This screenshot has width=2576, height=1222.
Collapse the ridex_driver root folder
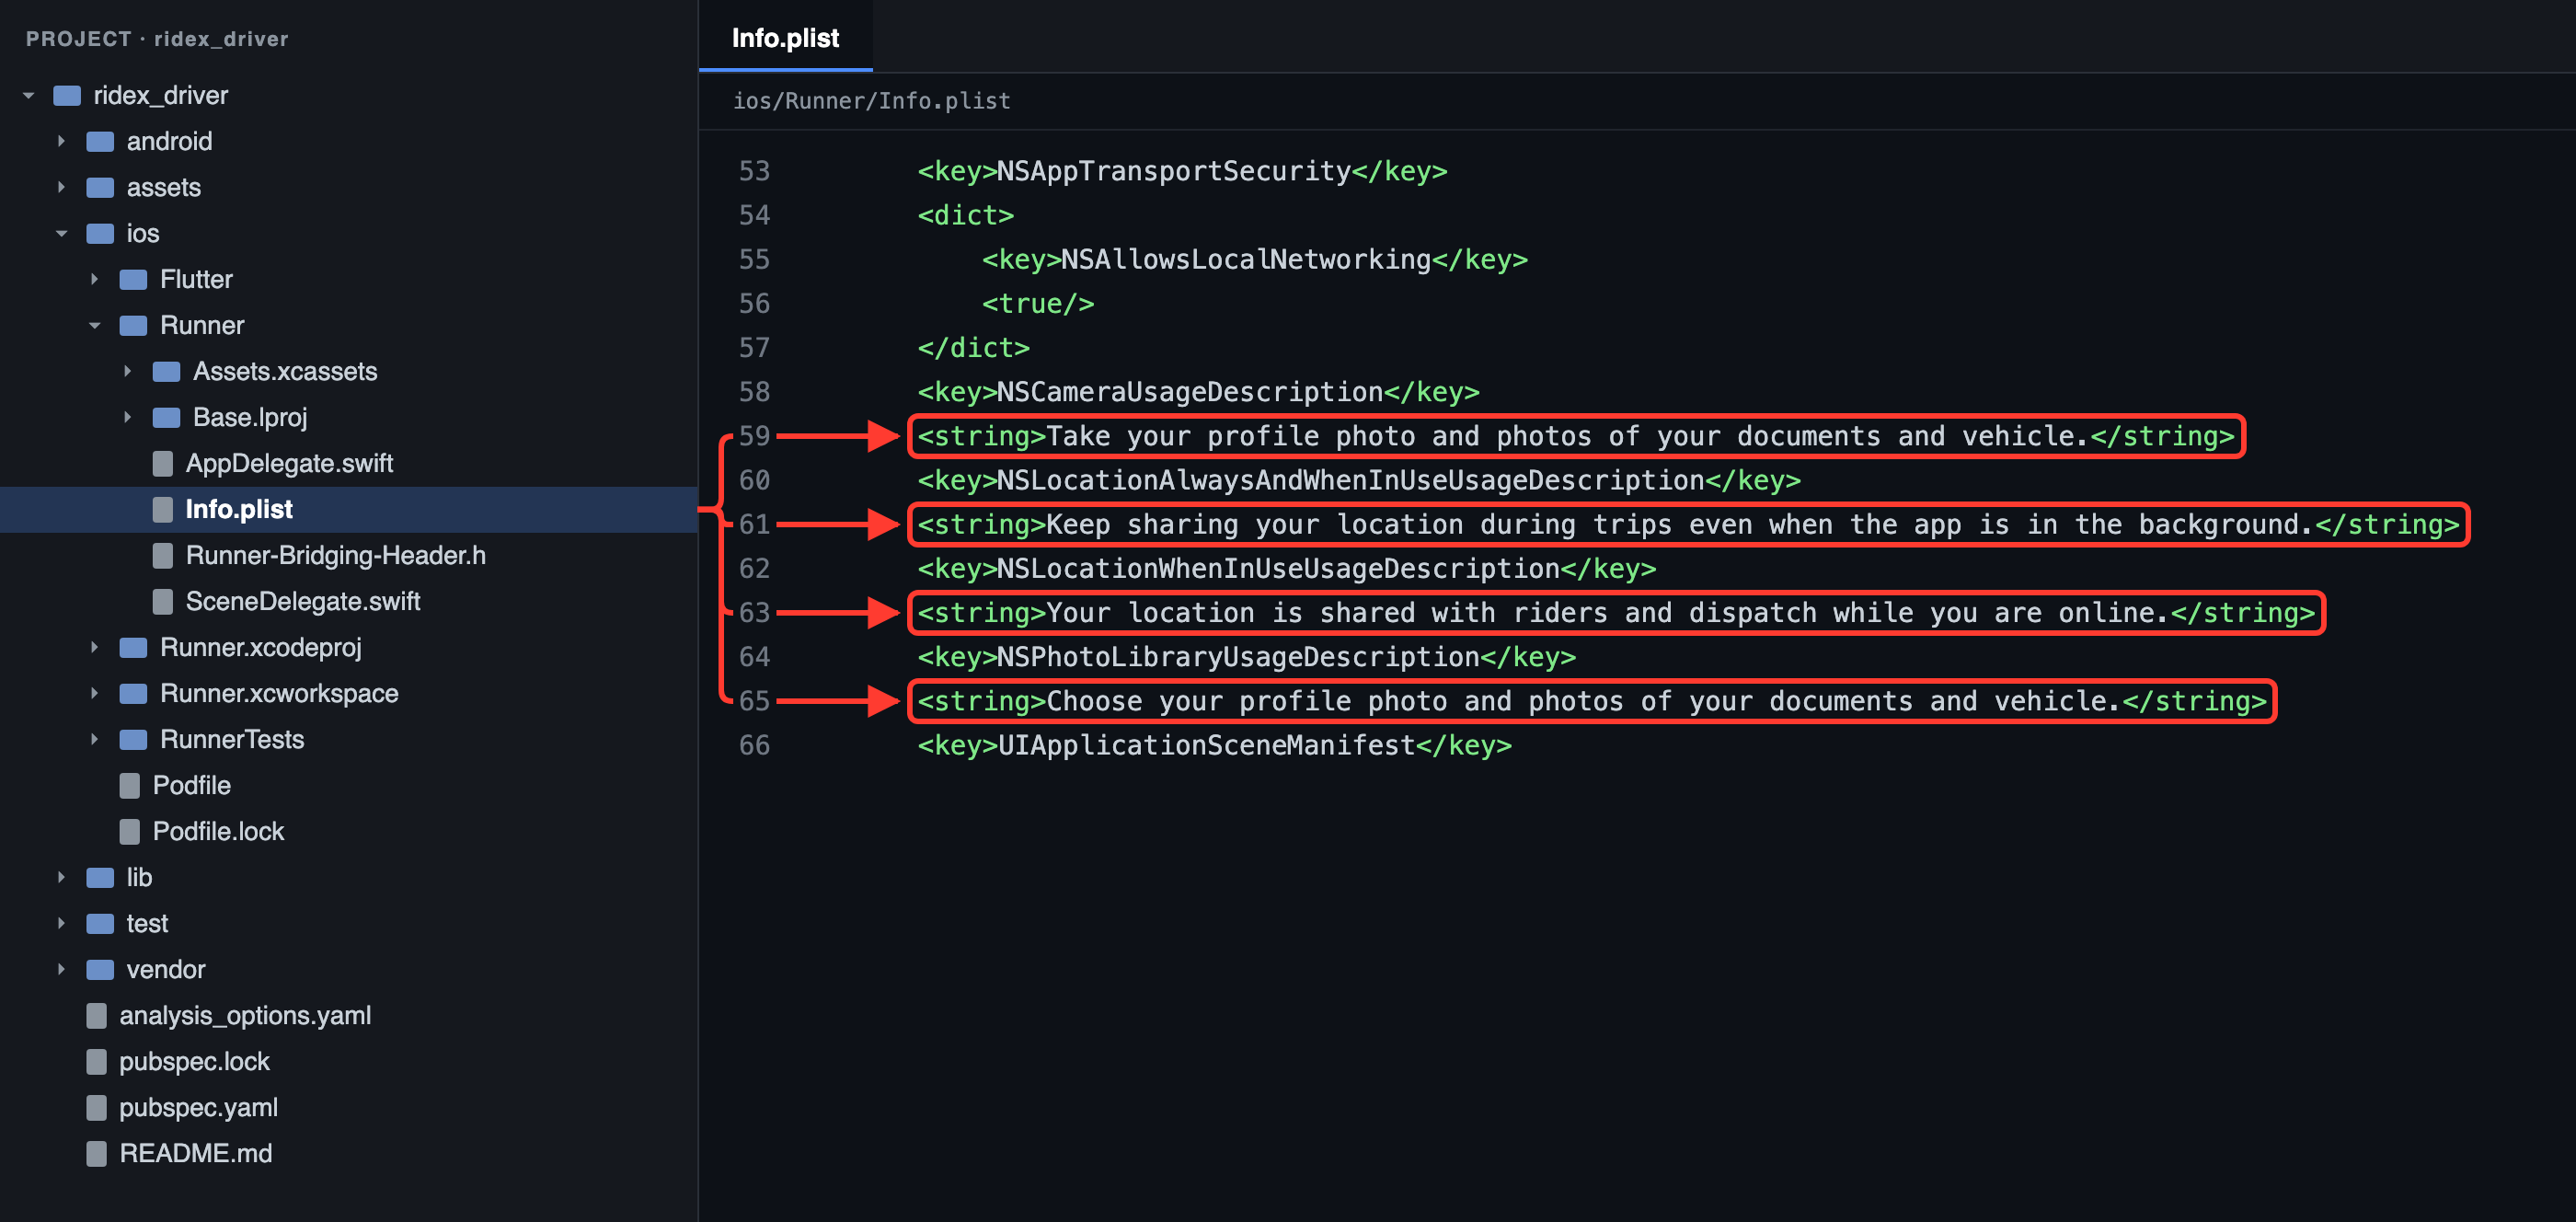click(x=29, y=96)
